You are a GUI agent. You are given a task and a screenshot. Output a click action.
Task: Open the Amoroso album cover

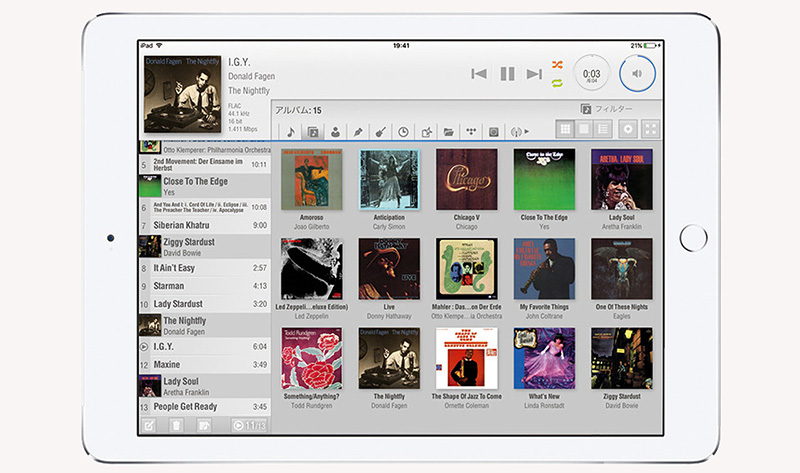click(x=312, y=179)
